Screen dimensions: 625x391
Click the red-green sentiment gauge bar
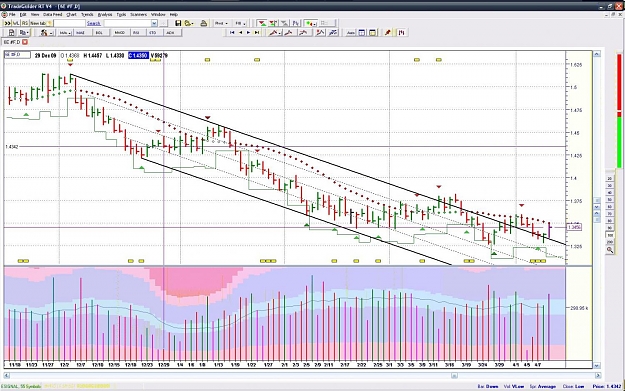pos(619,110)
